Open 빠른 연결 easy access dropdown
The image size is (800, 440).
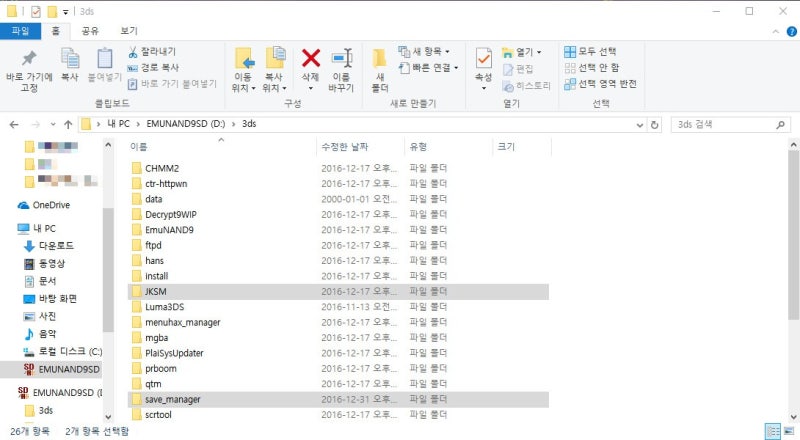429,67
